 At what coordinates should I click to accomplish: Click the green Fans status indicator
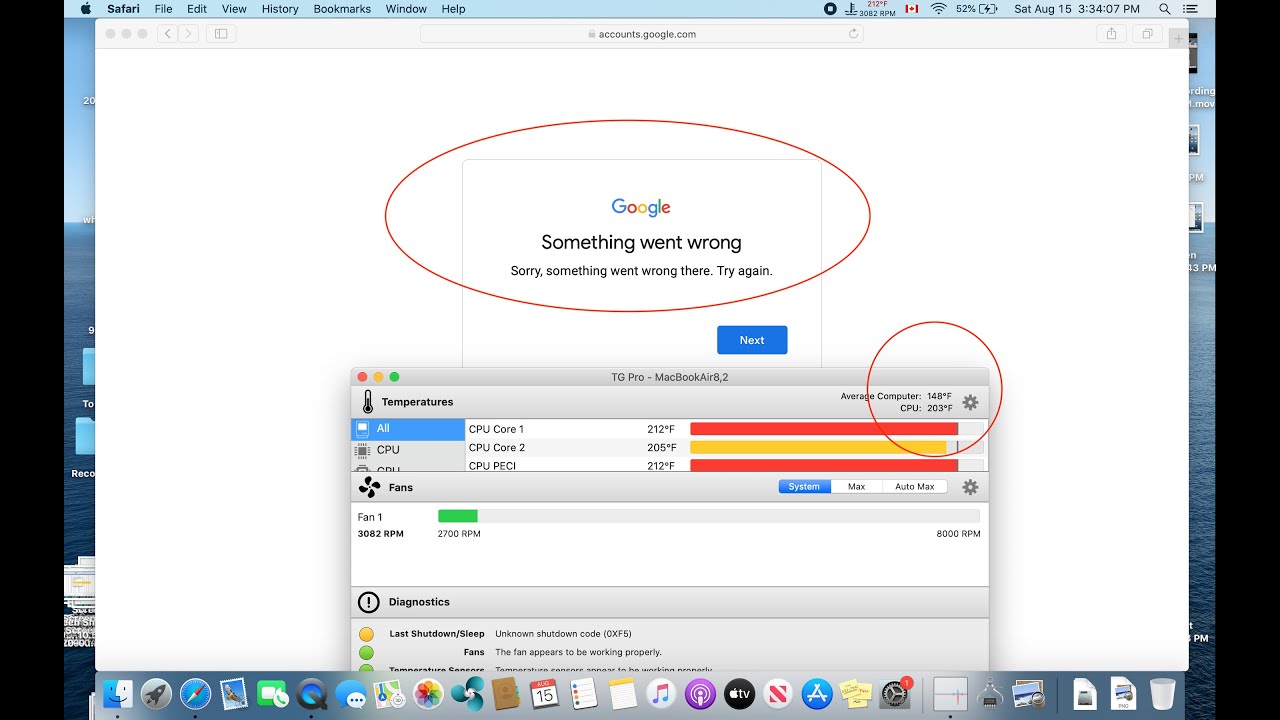[x=367, y=652]
